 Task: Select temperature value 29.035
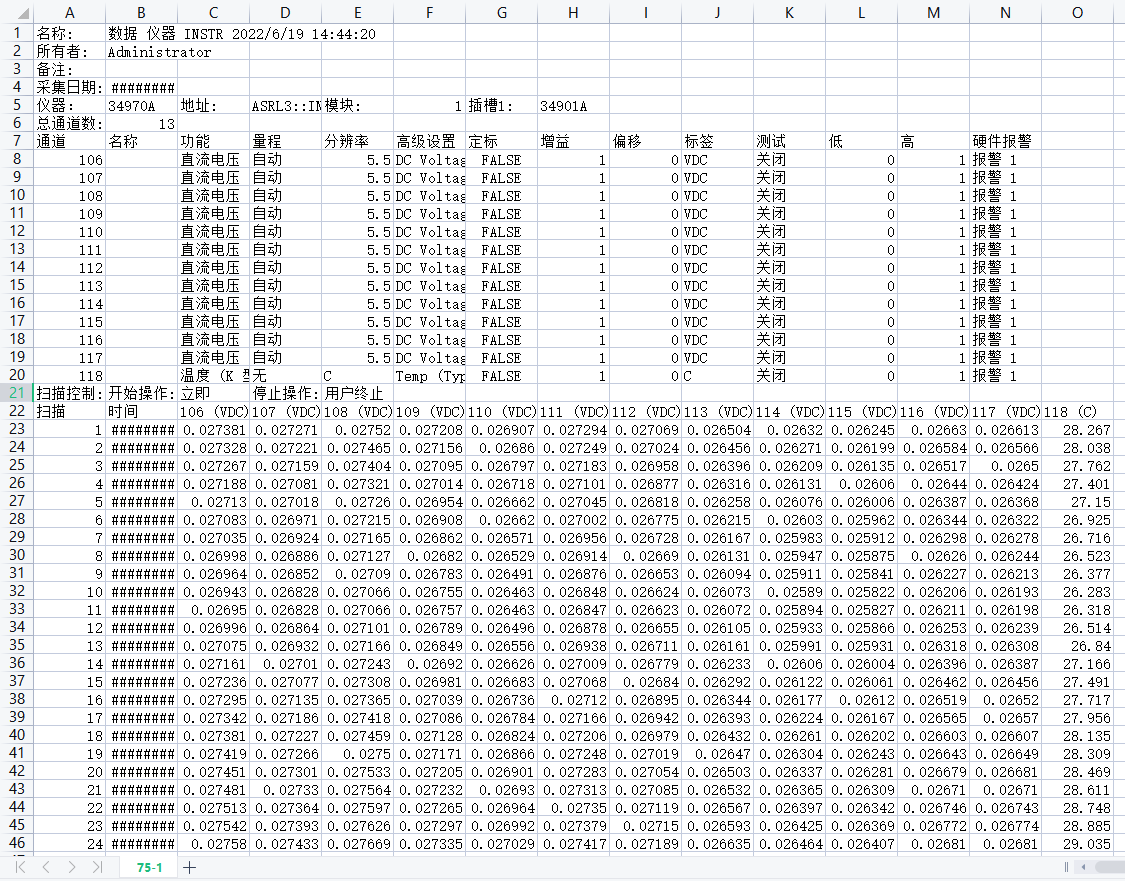tap(1077, 844)
